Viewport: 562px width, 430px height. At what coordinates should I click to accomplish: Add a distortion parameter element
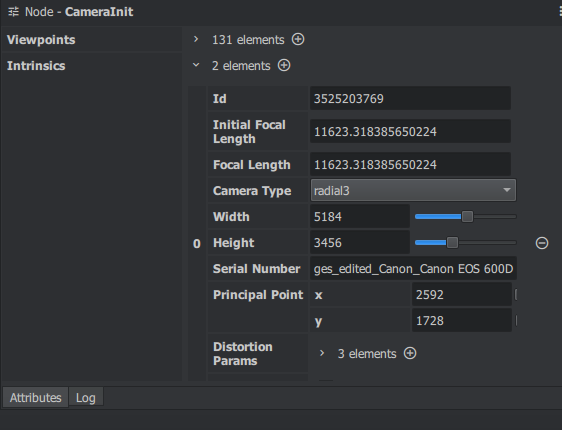coord(410,353)
